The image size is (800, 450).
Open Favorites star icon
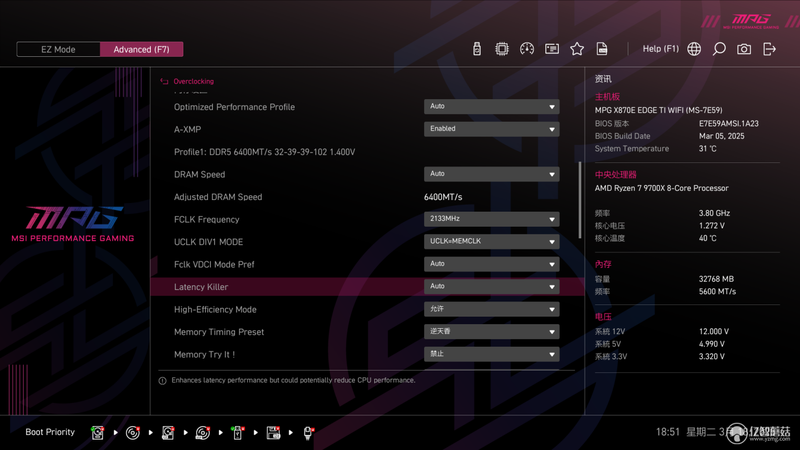(x=577, y=49)
